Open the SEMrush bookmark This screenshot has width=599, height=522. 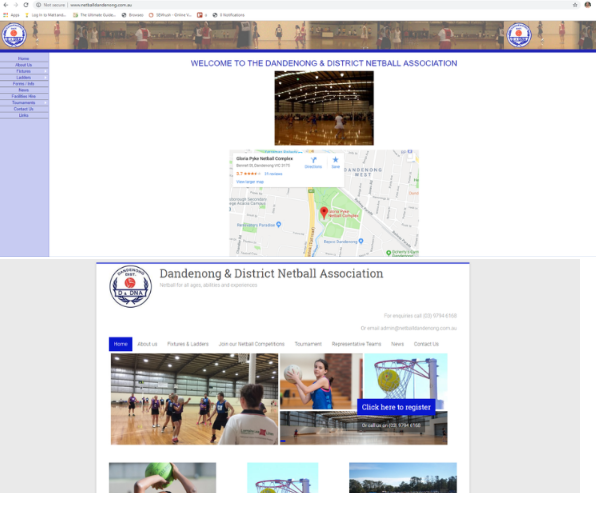pos(170,15)
